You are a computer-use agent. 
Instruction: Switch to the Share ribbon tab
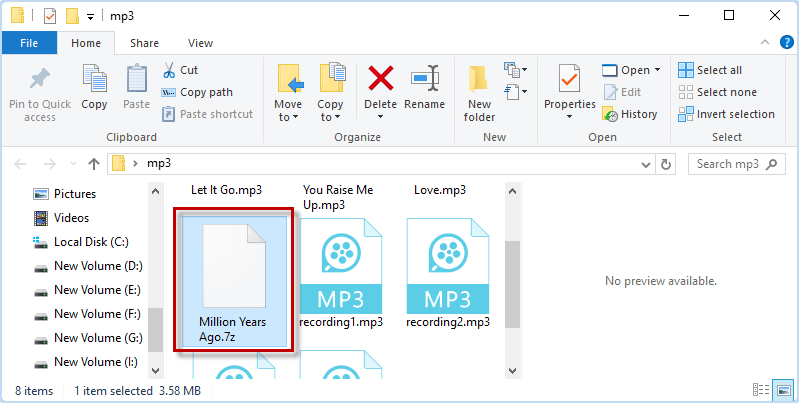coord(144,43)
